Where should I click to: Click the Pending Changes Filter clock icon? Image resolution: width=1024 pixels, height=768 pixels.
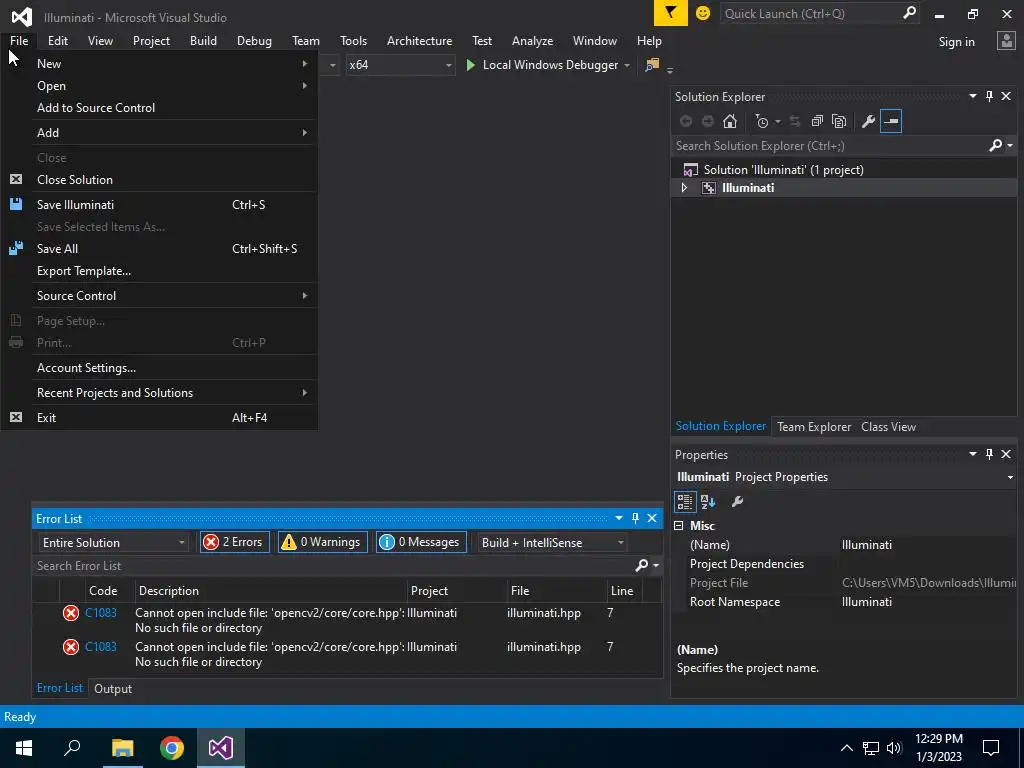(x=761, y=121)
